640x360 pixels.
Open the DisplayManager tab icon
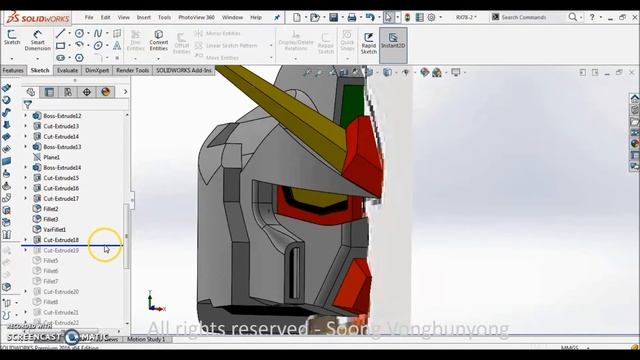pos(105,92)
